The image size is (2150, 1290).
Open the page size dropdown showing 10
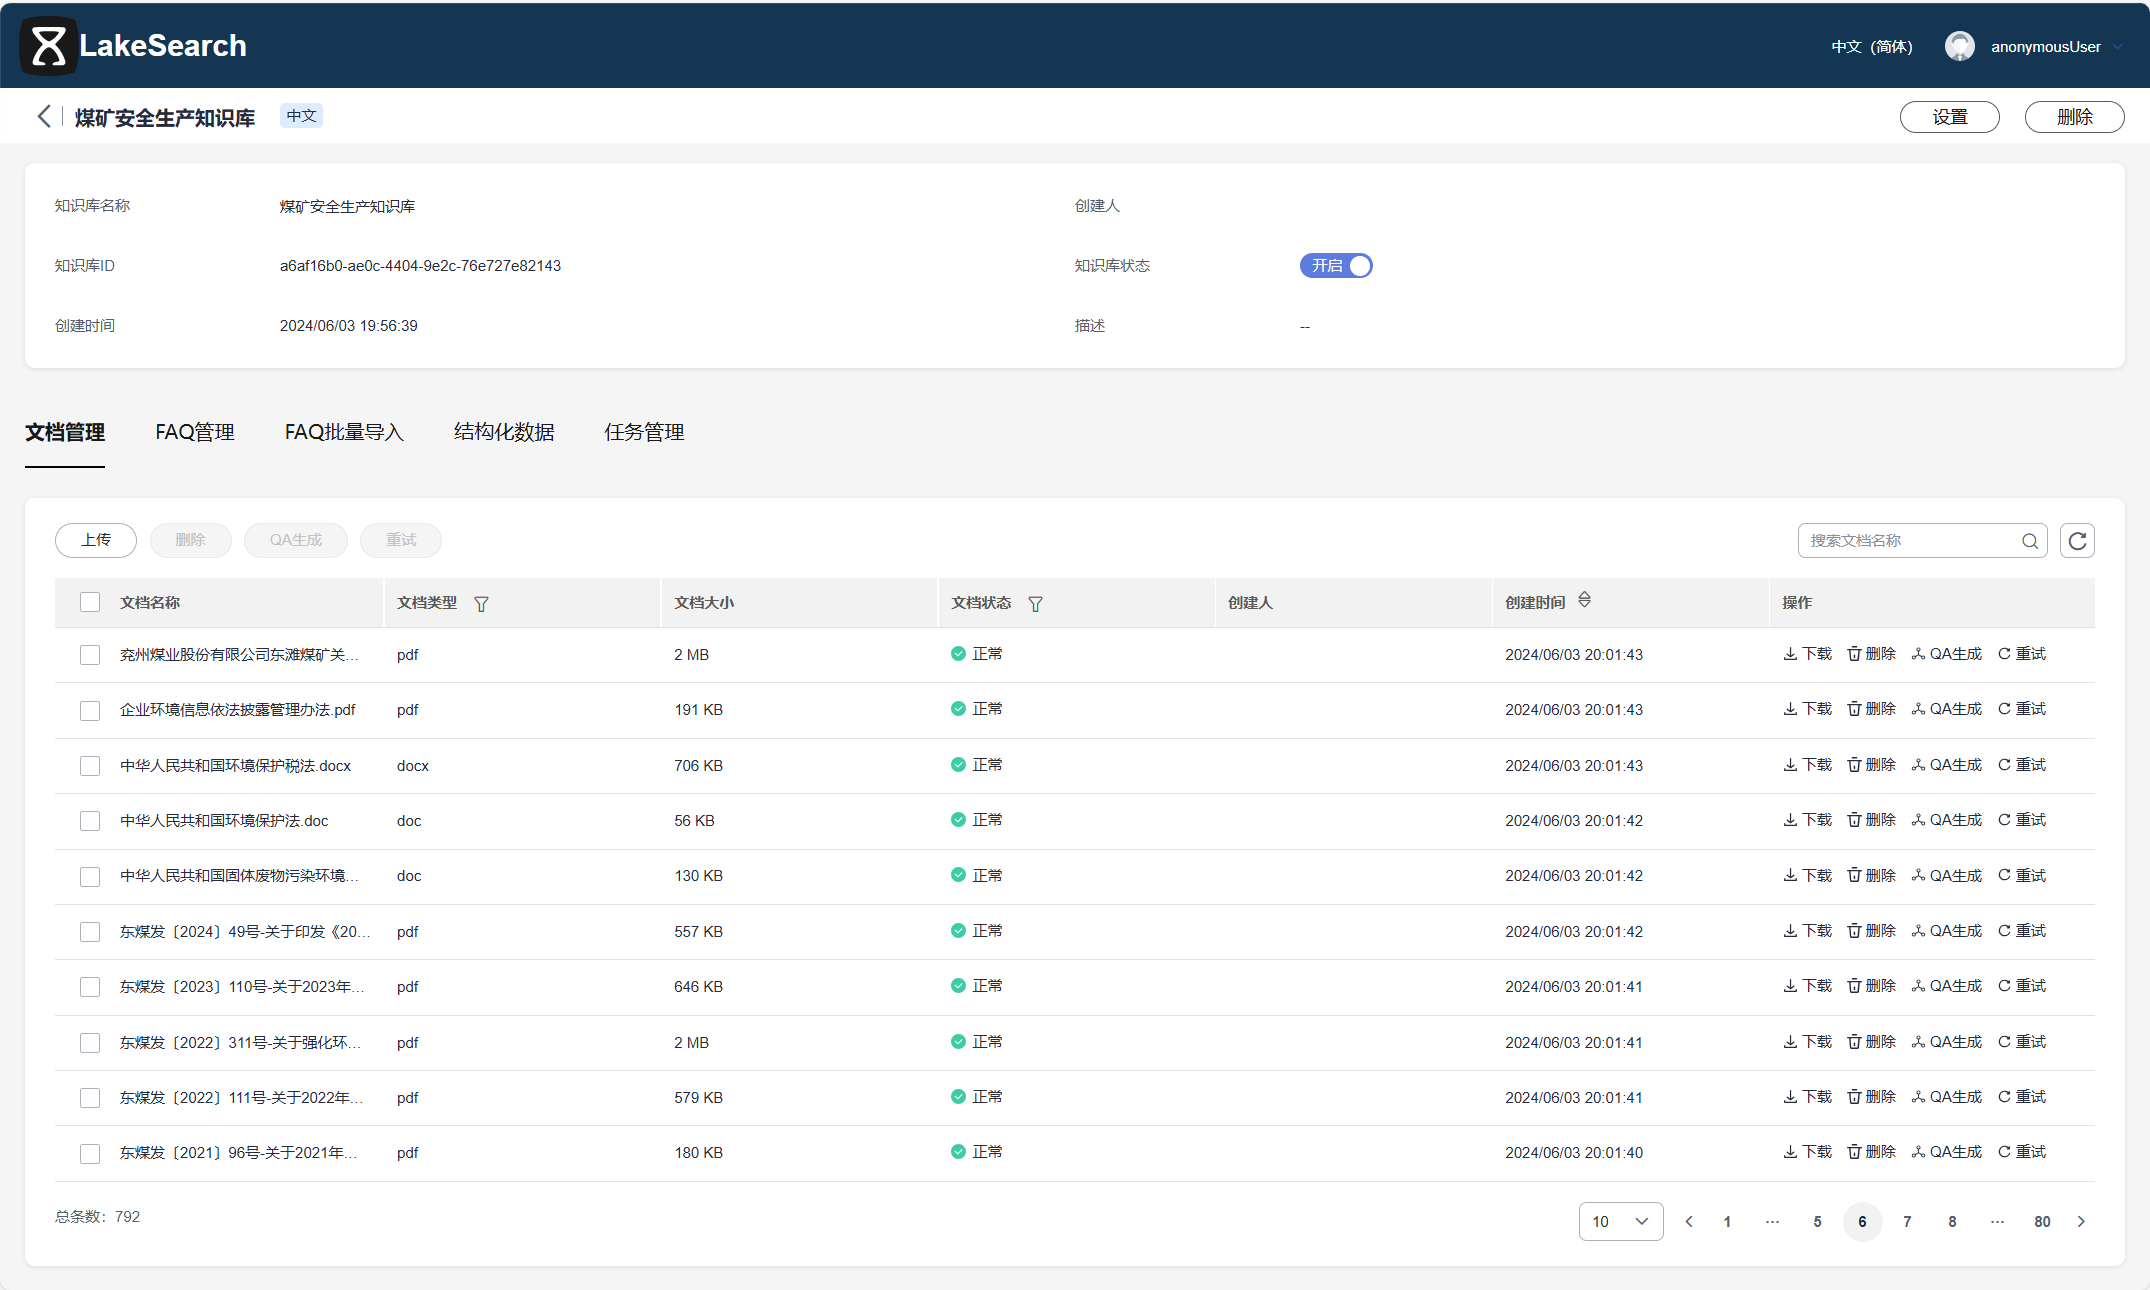click(x=1620, y=1221)
